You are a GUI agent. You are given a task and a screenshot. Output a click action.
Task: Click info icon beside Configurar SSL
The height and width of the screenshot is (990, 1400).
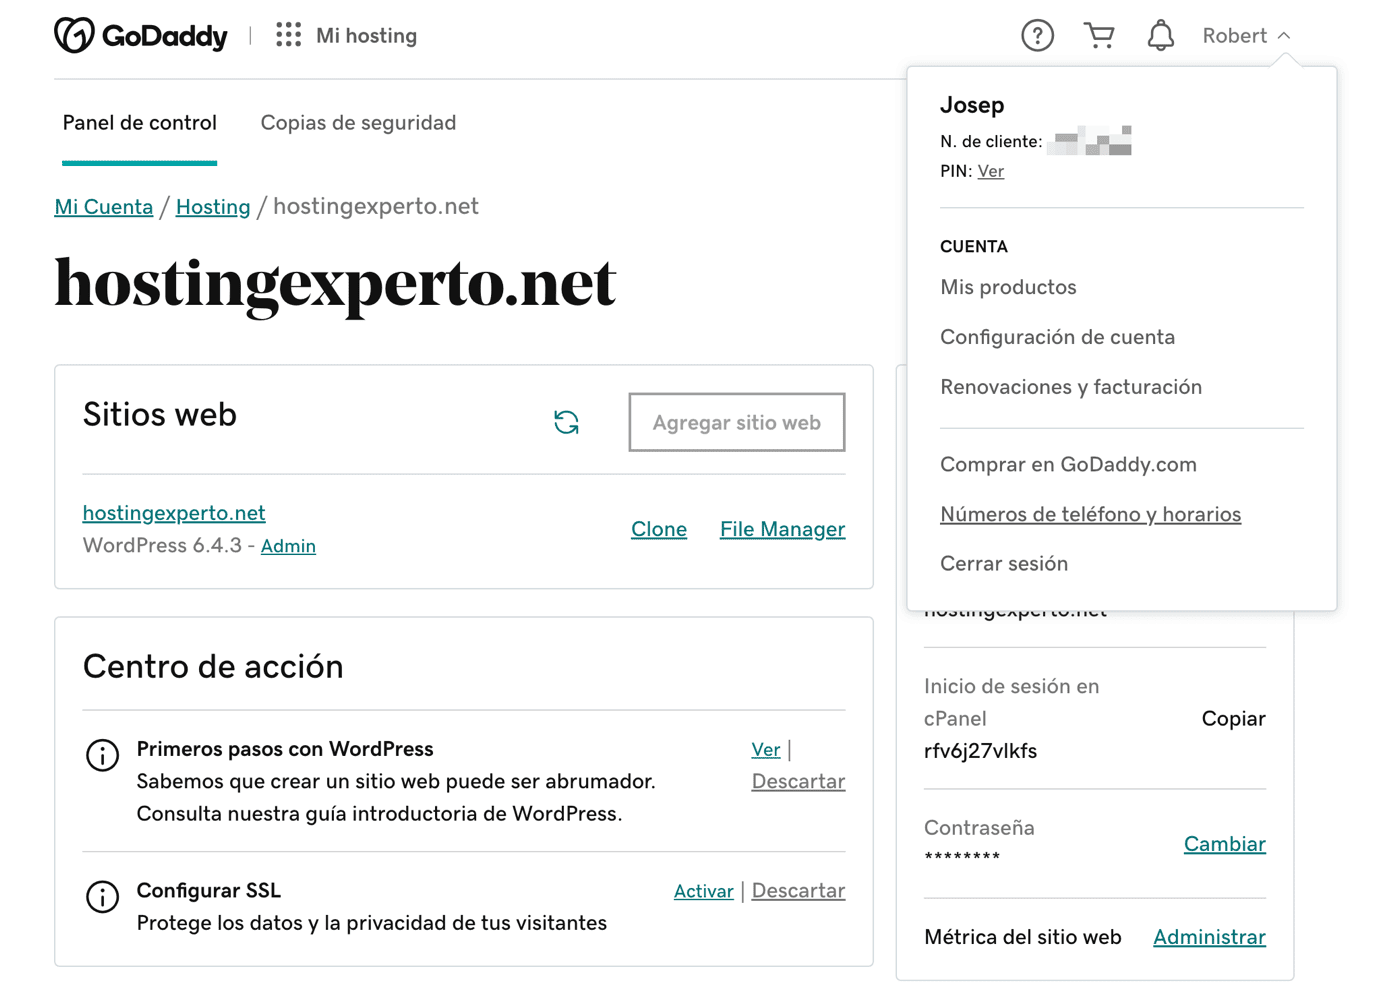[x=102, y=896]
